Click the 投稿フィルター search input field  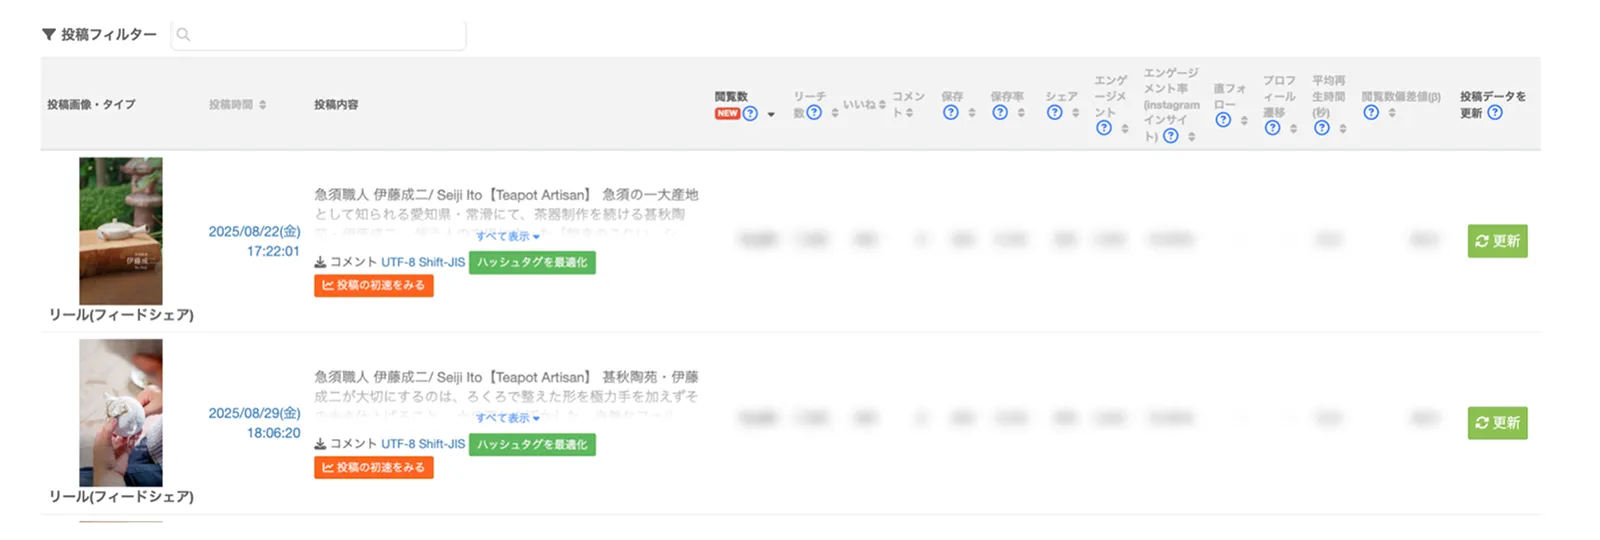[x=318, y=34]
